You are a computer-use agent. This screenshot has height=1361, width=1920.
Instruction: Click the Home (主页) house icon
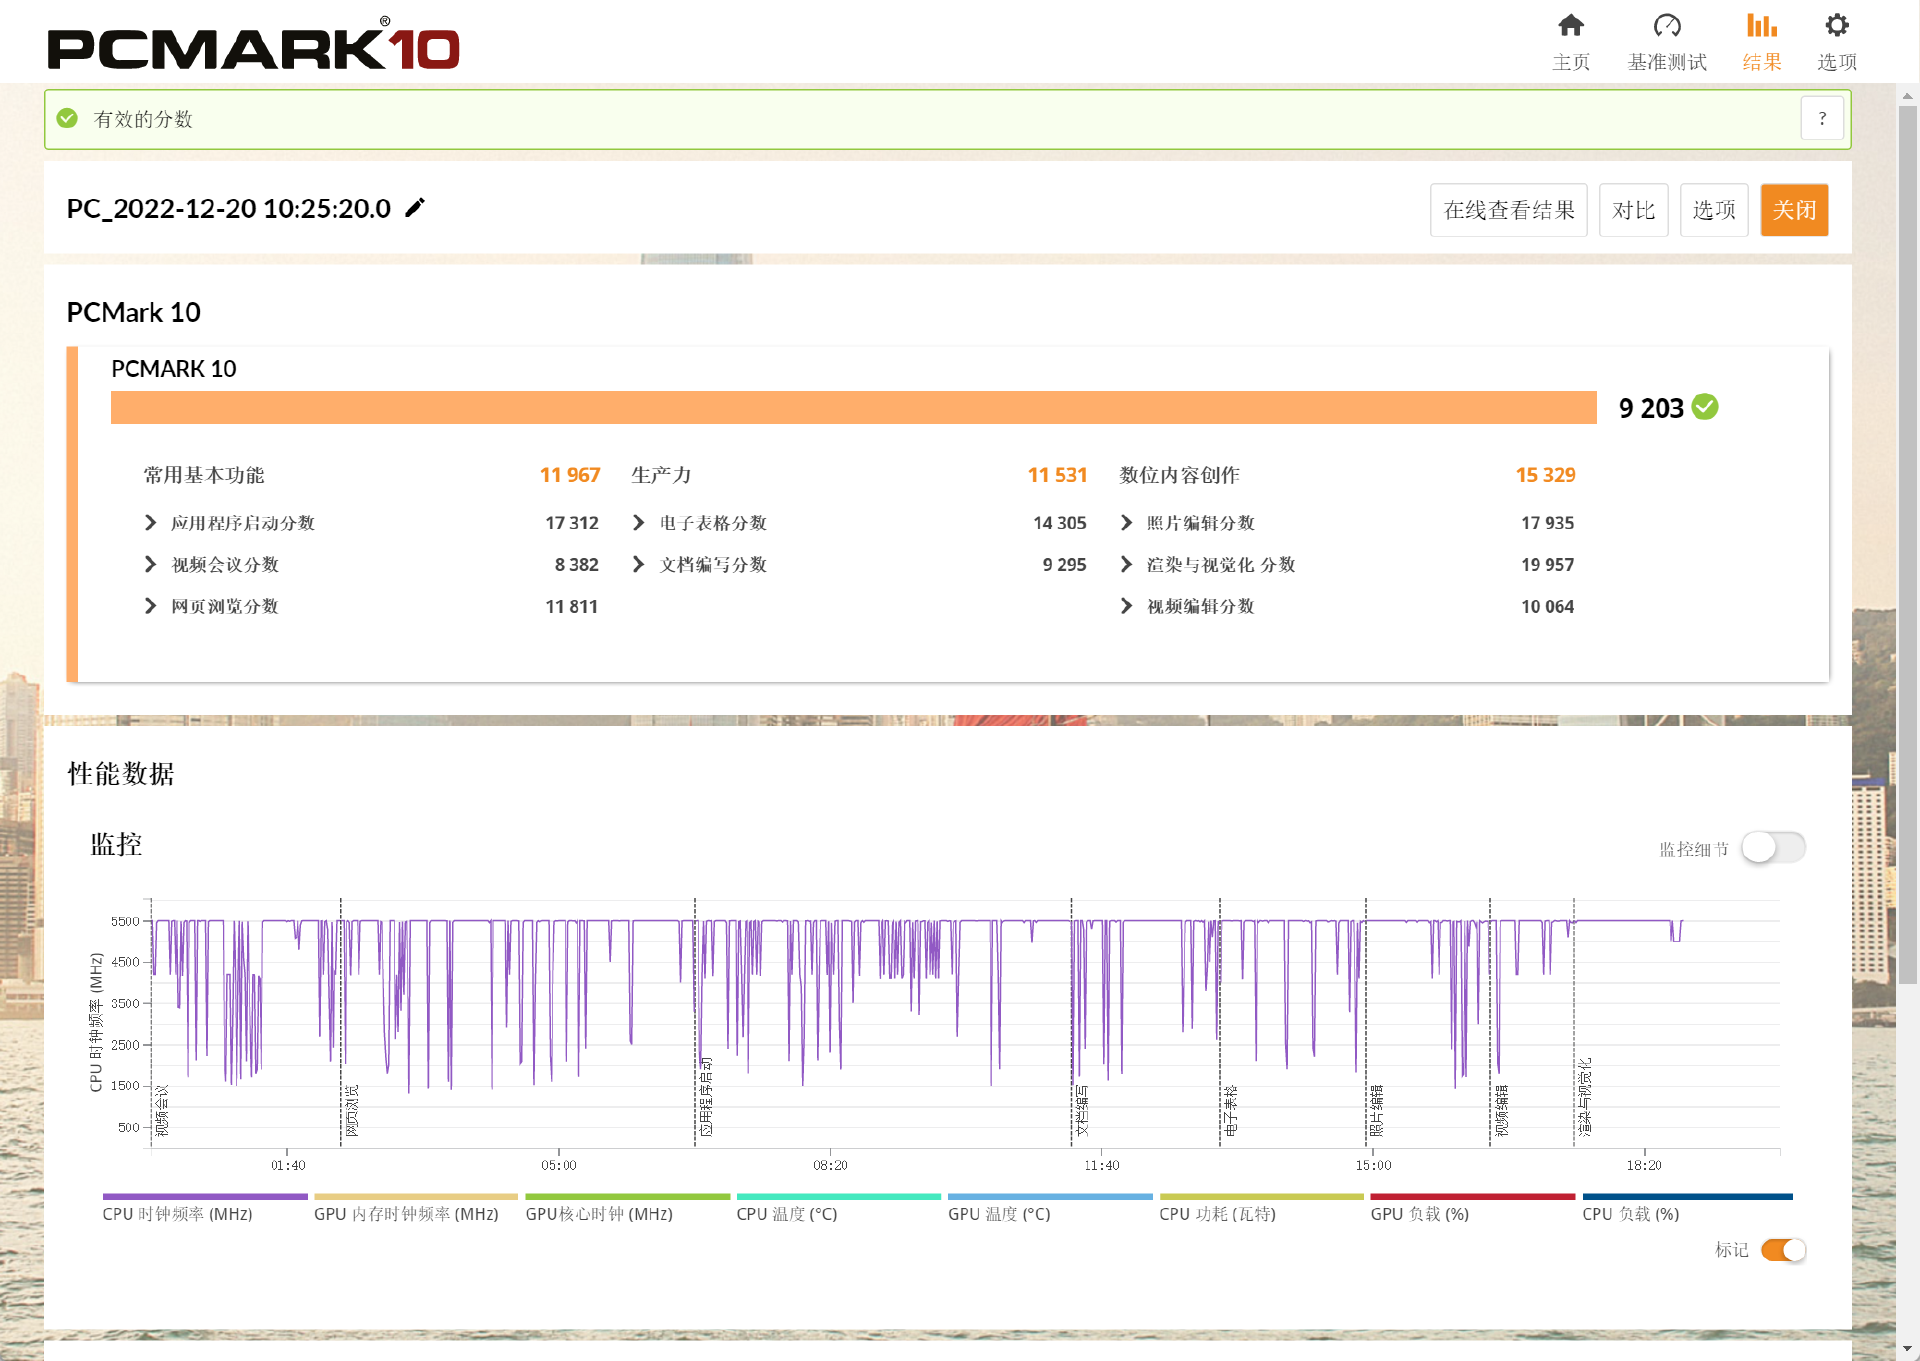pyautogui.click(x=1571, y=26)
